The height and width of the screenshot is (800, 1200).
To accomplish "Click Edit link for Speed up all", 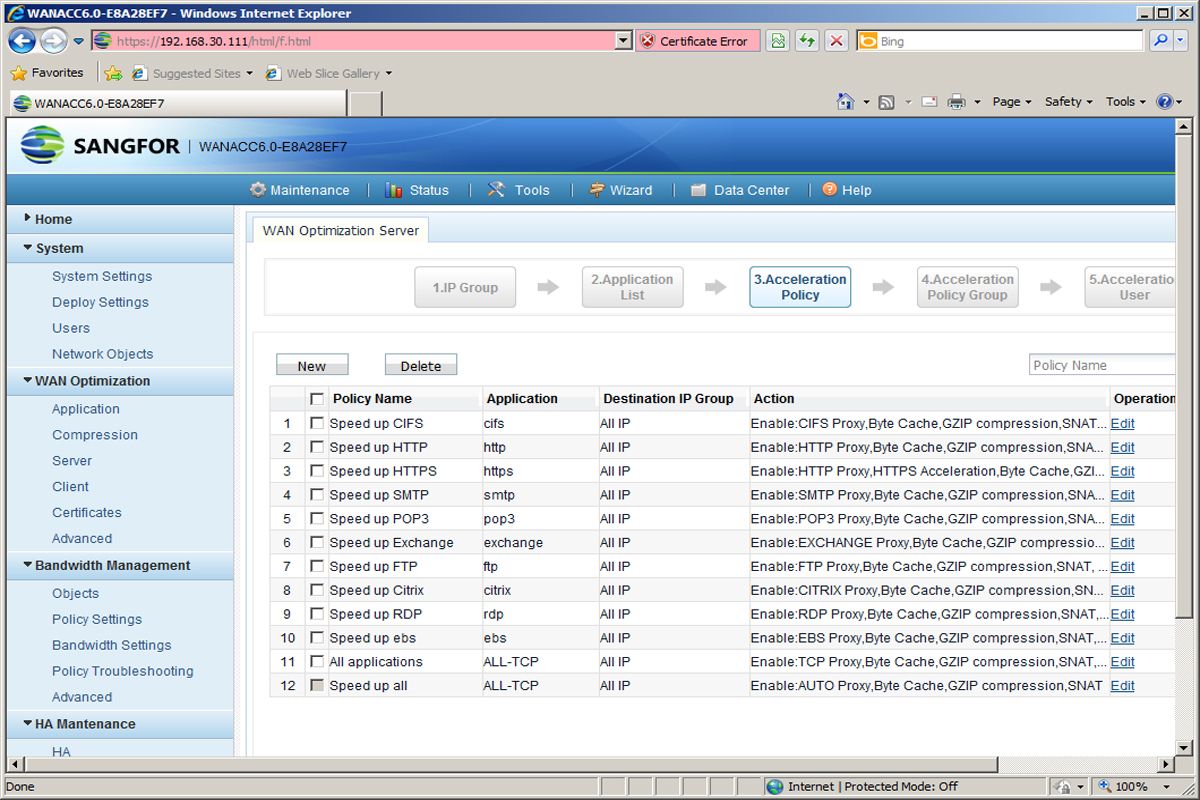I will click(x=1122, y=686).
